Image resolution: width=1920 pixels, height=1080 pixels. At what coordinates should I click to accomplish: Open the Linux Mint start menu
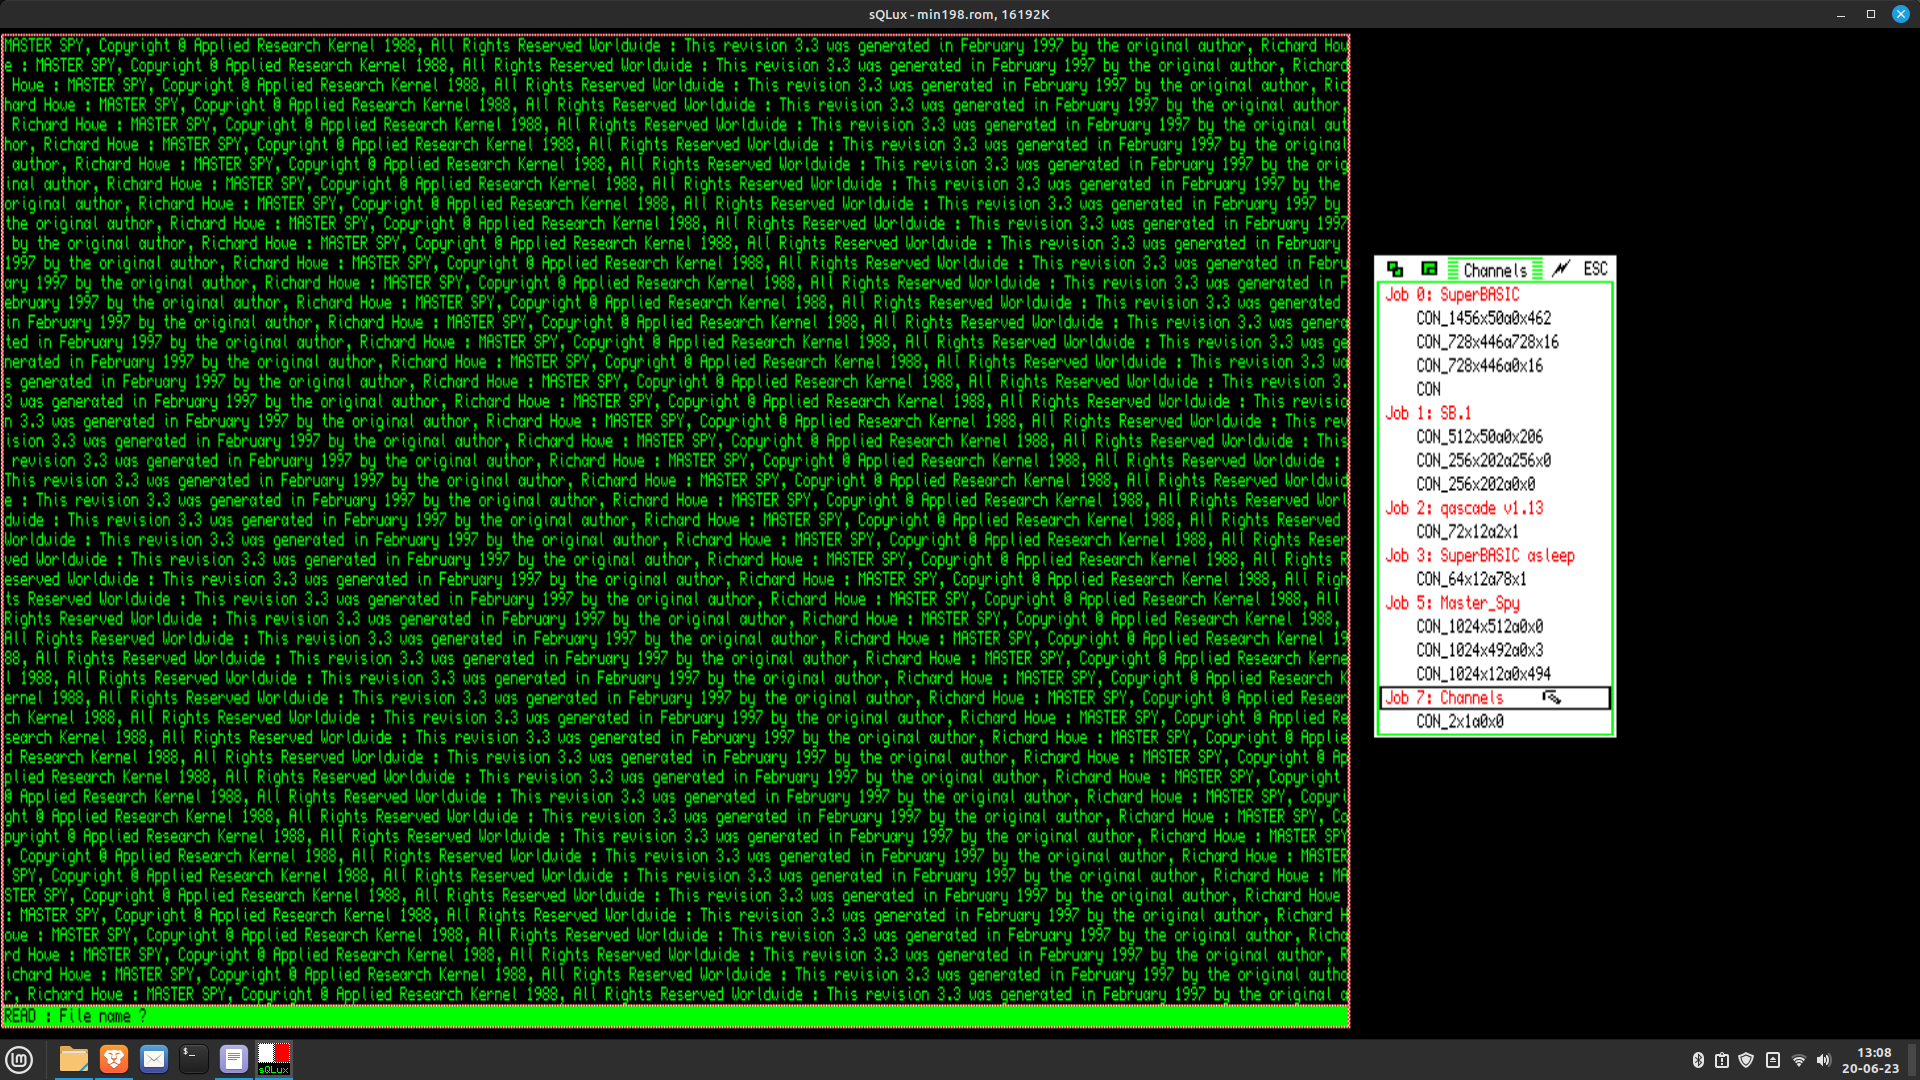pos(20,1059)
